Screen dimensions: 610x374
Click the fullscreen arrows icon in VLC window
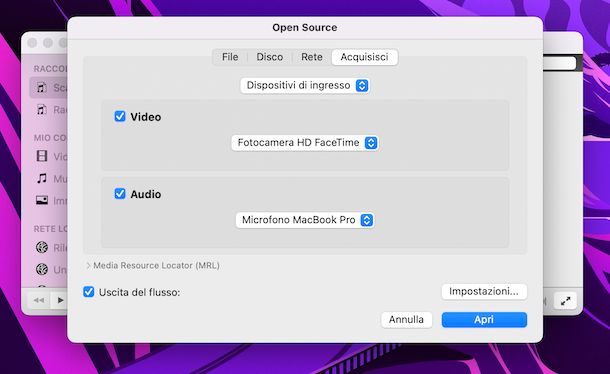[x=565, y=300]
